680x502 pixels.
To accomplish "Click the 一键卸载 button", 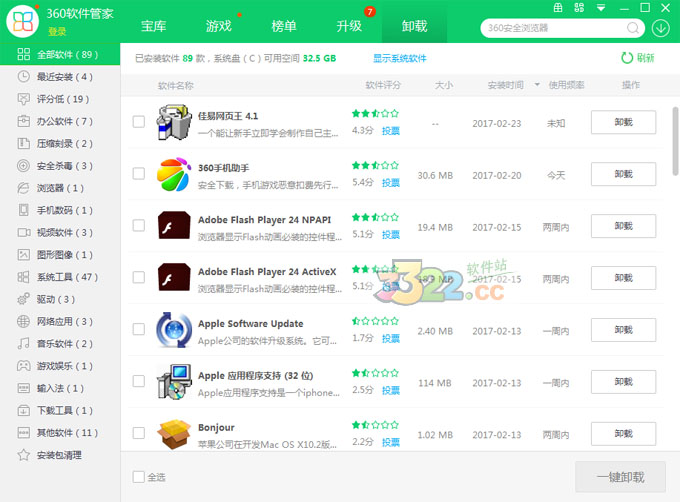I will click(x=620, y=477).
